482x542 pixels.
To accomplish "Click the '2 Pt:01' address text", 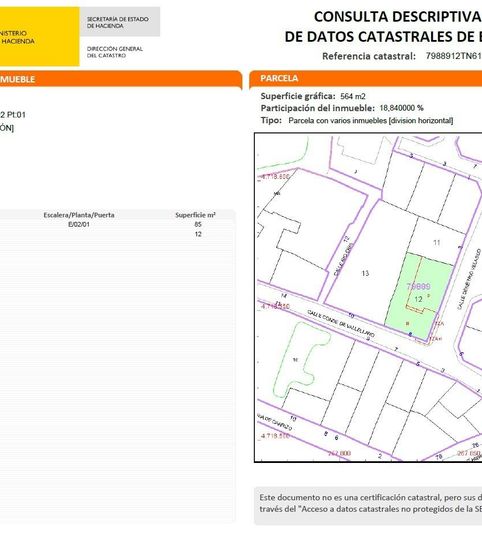I will click(13, 115).
